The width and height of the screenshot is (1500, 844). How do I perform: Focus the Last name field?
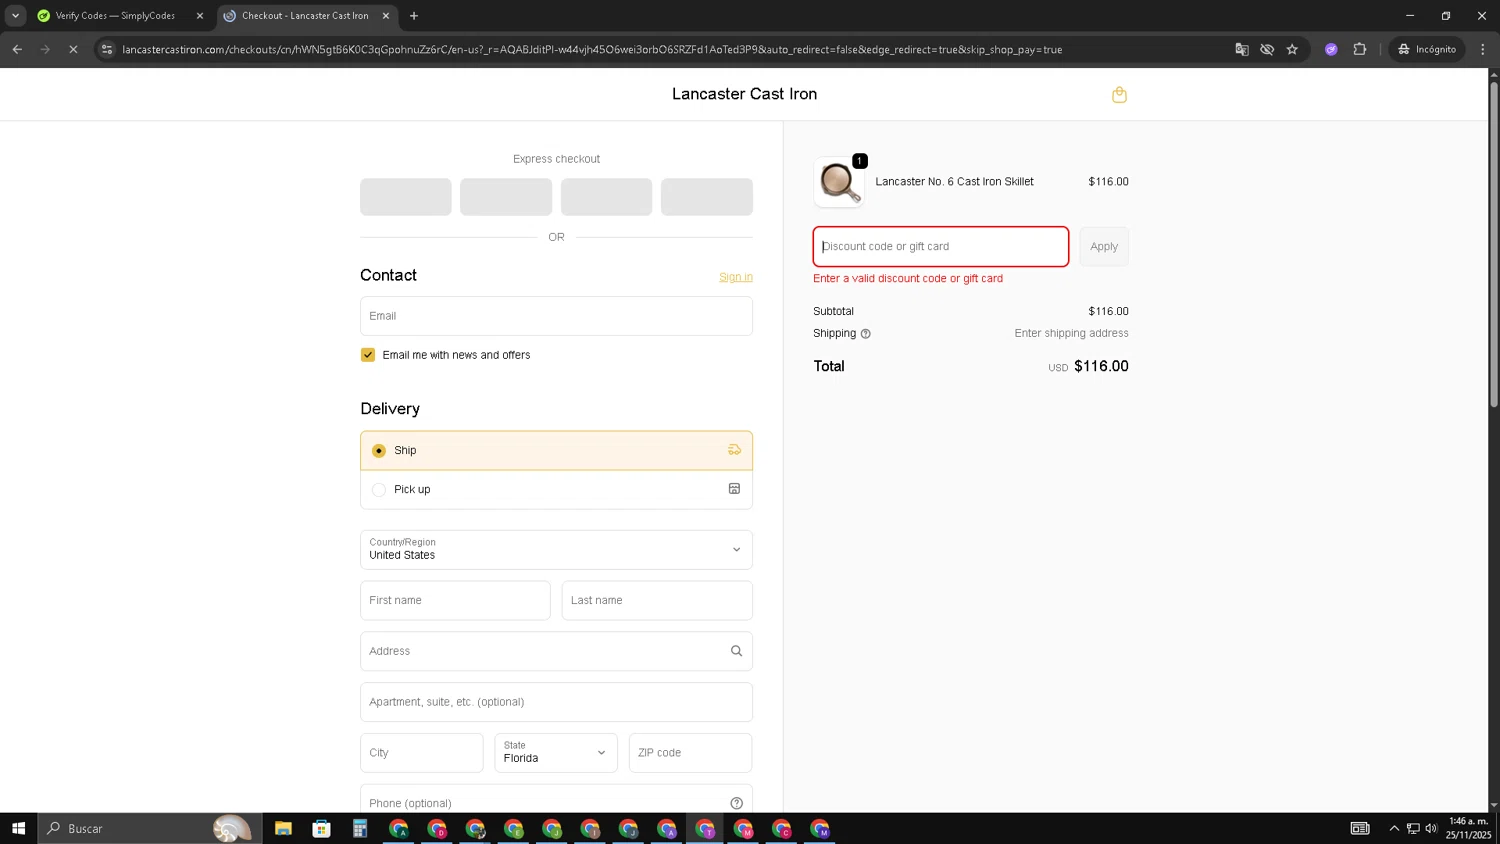tap(657, 600)
